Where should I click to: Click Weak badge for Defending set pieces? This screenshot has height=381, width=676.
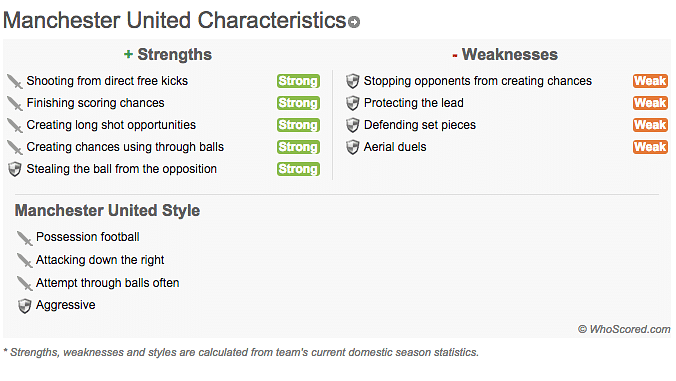pyautogui.click(x=650, y=125)
